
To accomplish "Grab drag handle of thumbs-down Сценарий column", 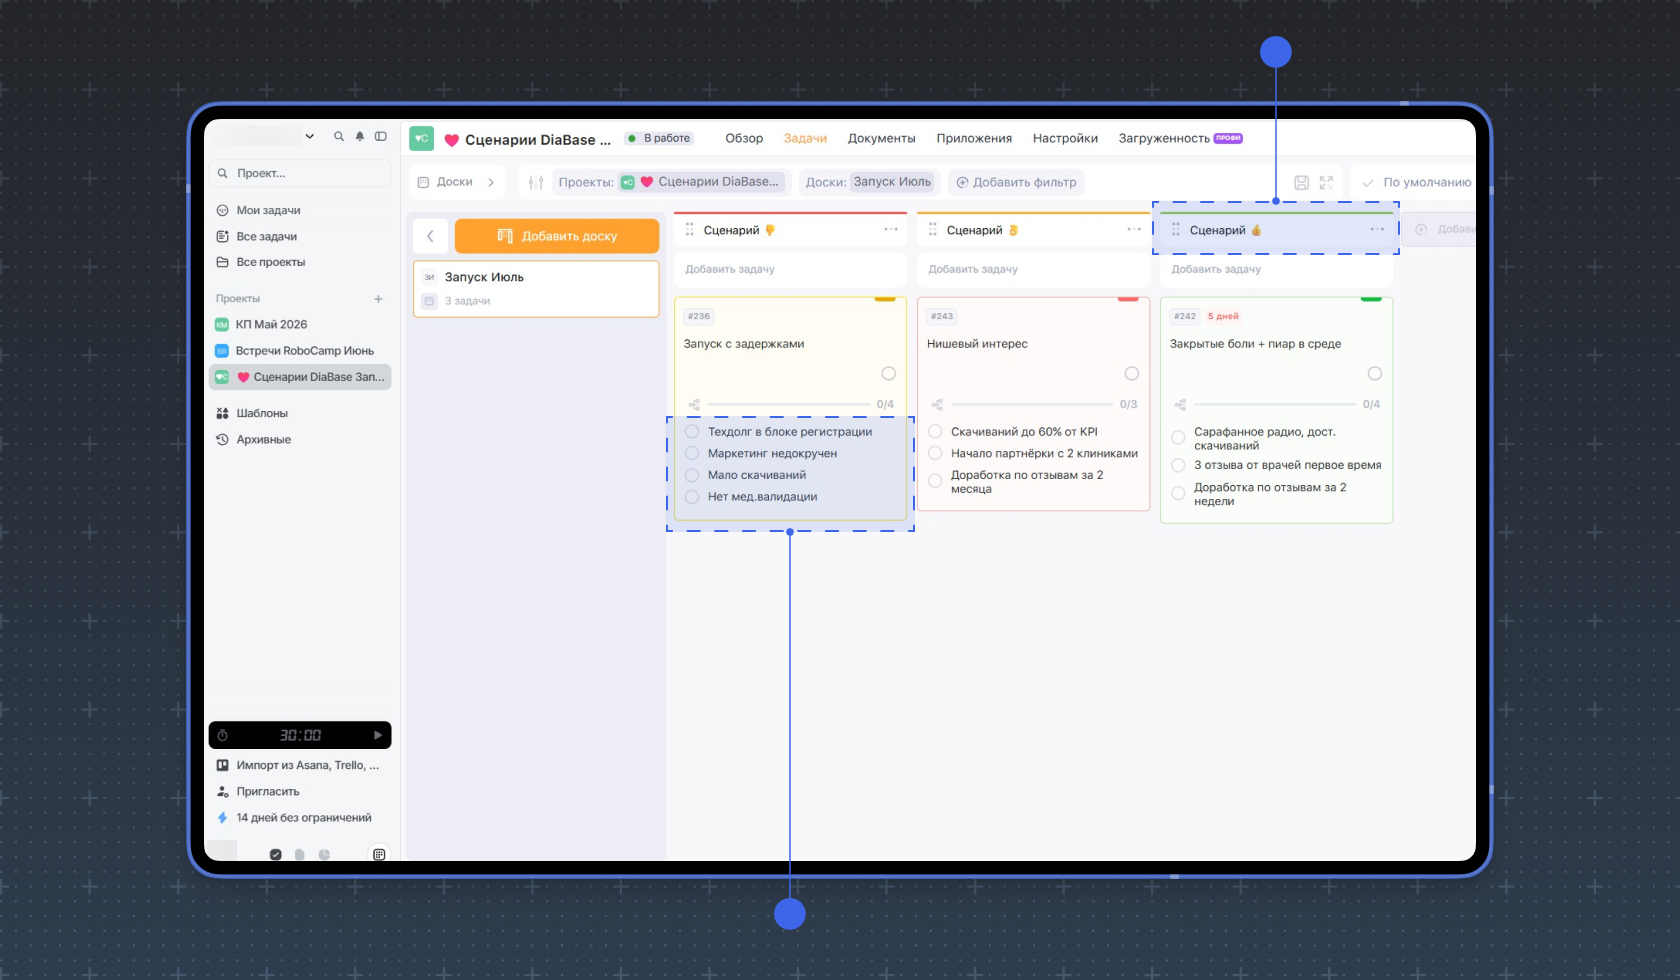I will pos(689,230).
